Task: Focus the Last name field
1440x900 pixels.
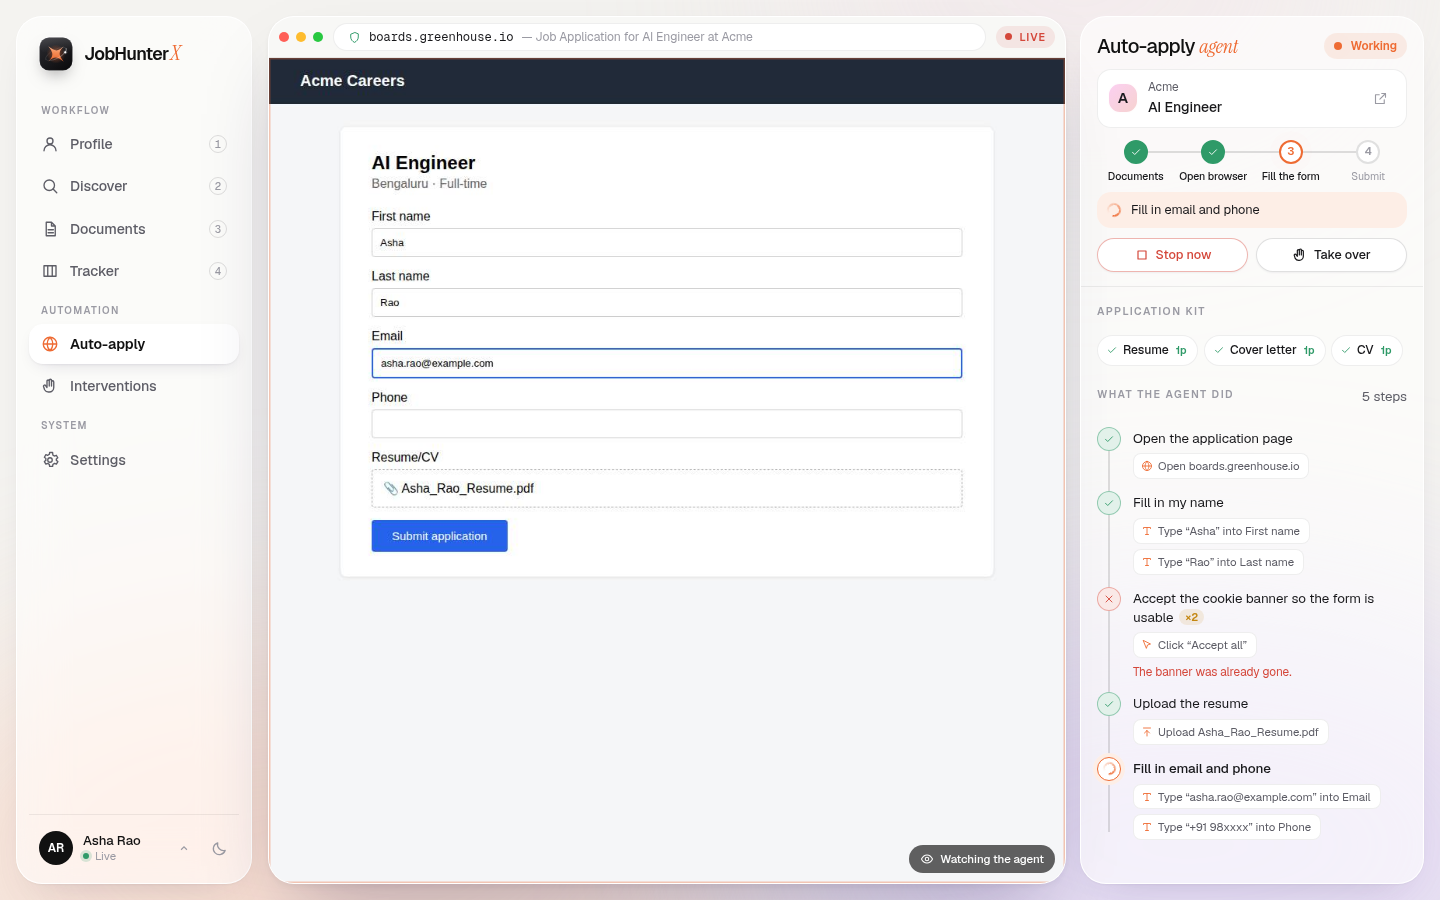Action: 667,303
